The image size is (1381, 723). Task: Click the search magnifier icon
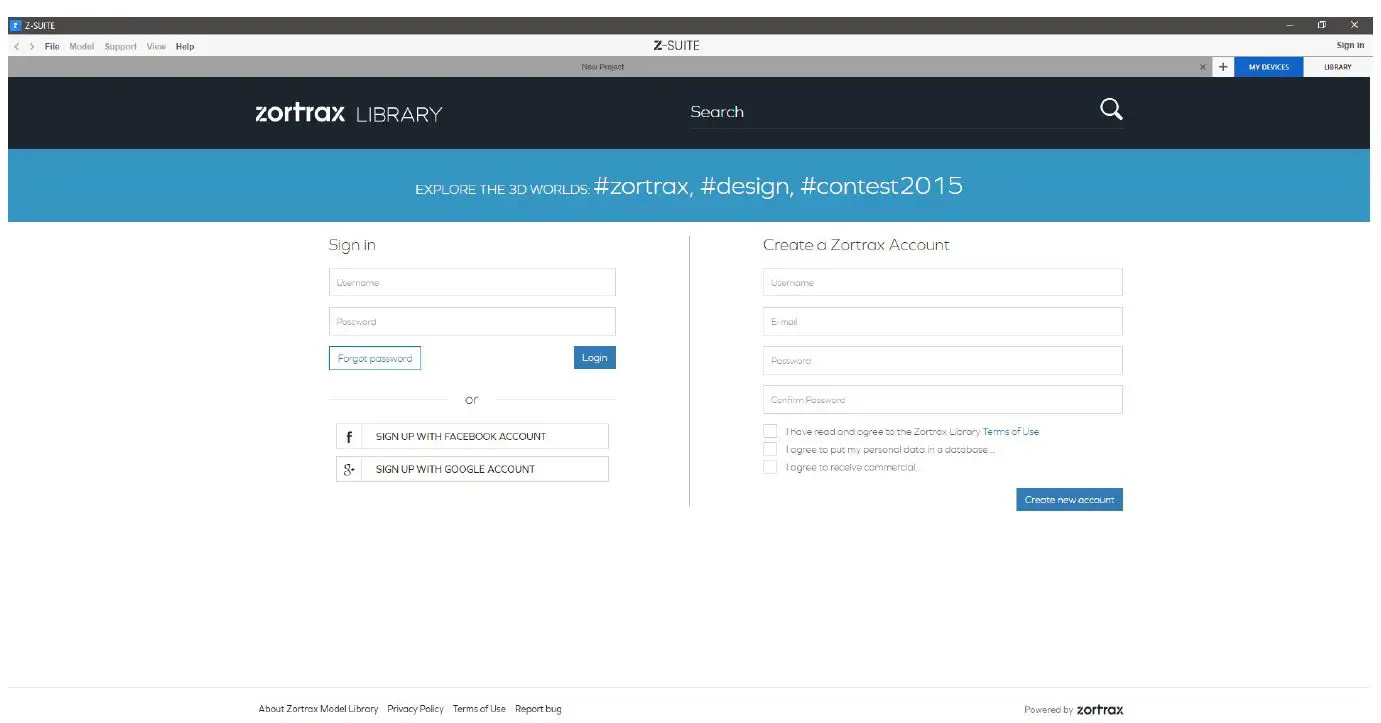click(x=1110, y=109)
